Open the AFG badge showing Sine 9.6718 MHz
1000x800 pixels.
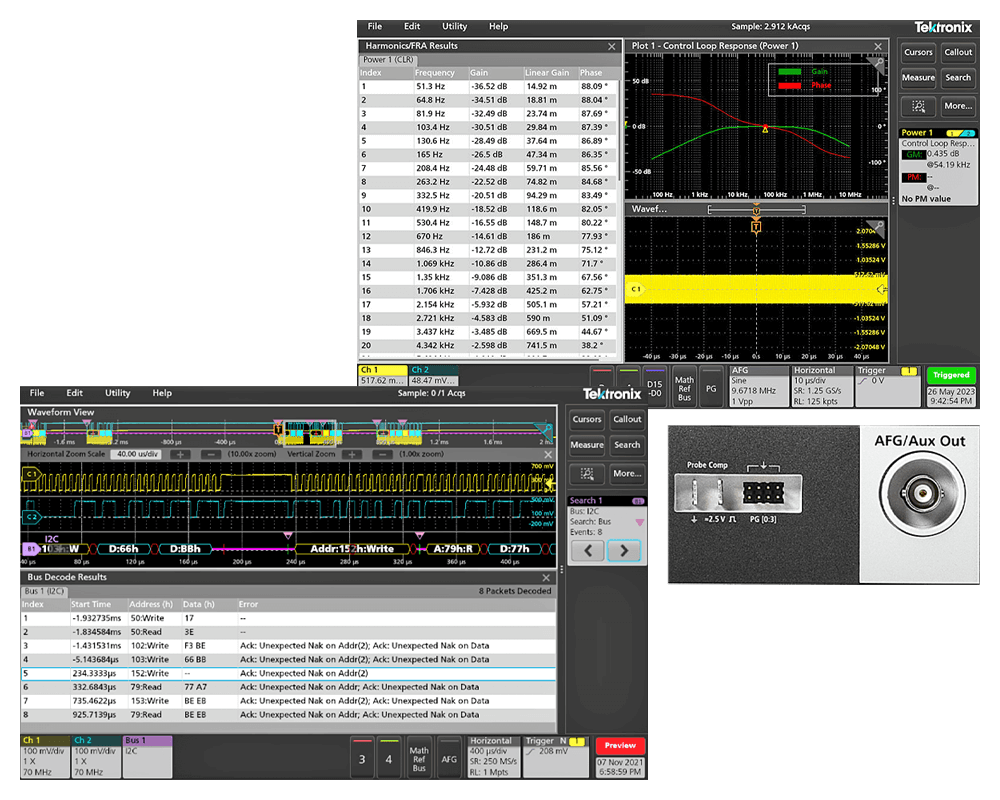click(x=760, y=386)
